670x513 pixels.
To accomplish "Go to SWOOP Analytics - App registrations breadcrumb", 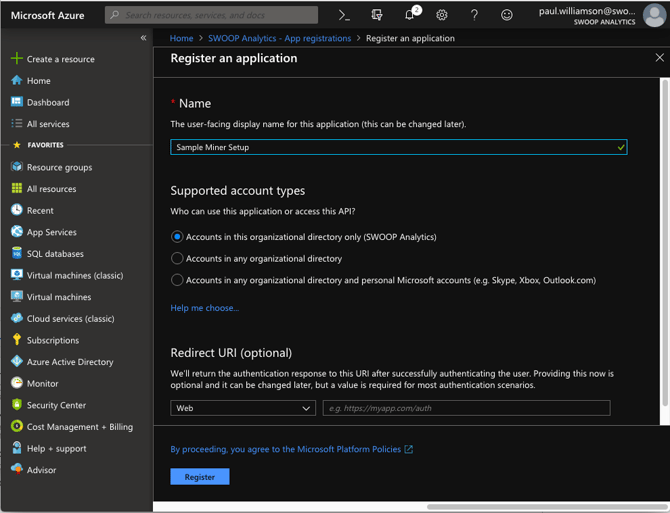I will point(279,38).
